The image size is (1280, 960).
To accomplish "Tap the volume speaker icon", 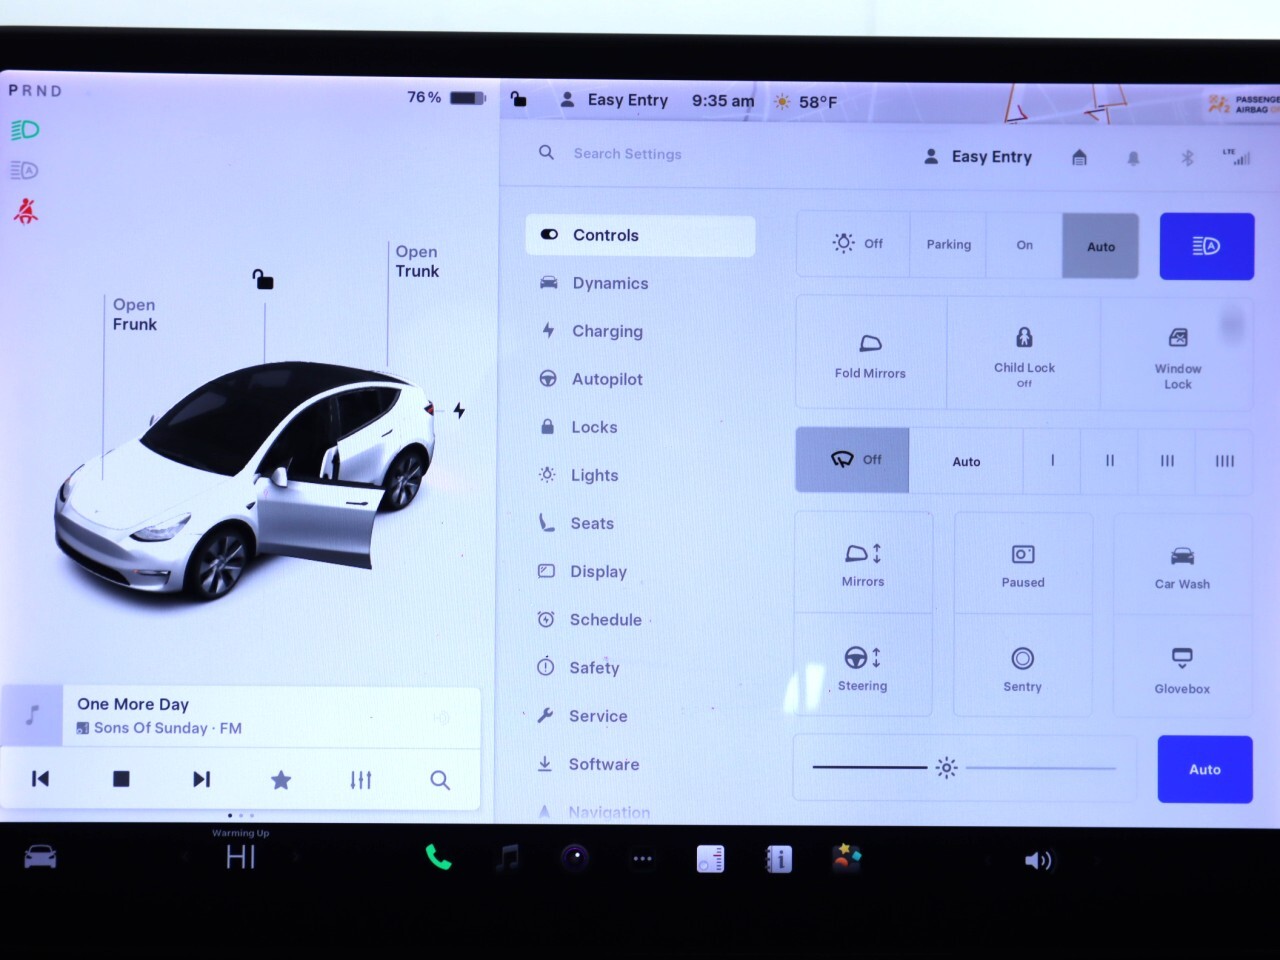I will click(1038, 860).
